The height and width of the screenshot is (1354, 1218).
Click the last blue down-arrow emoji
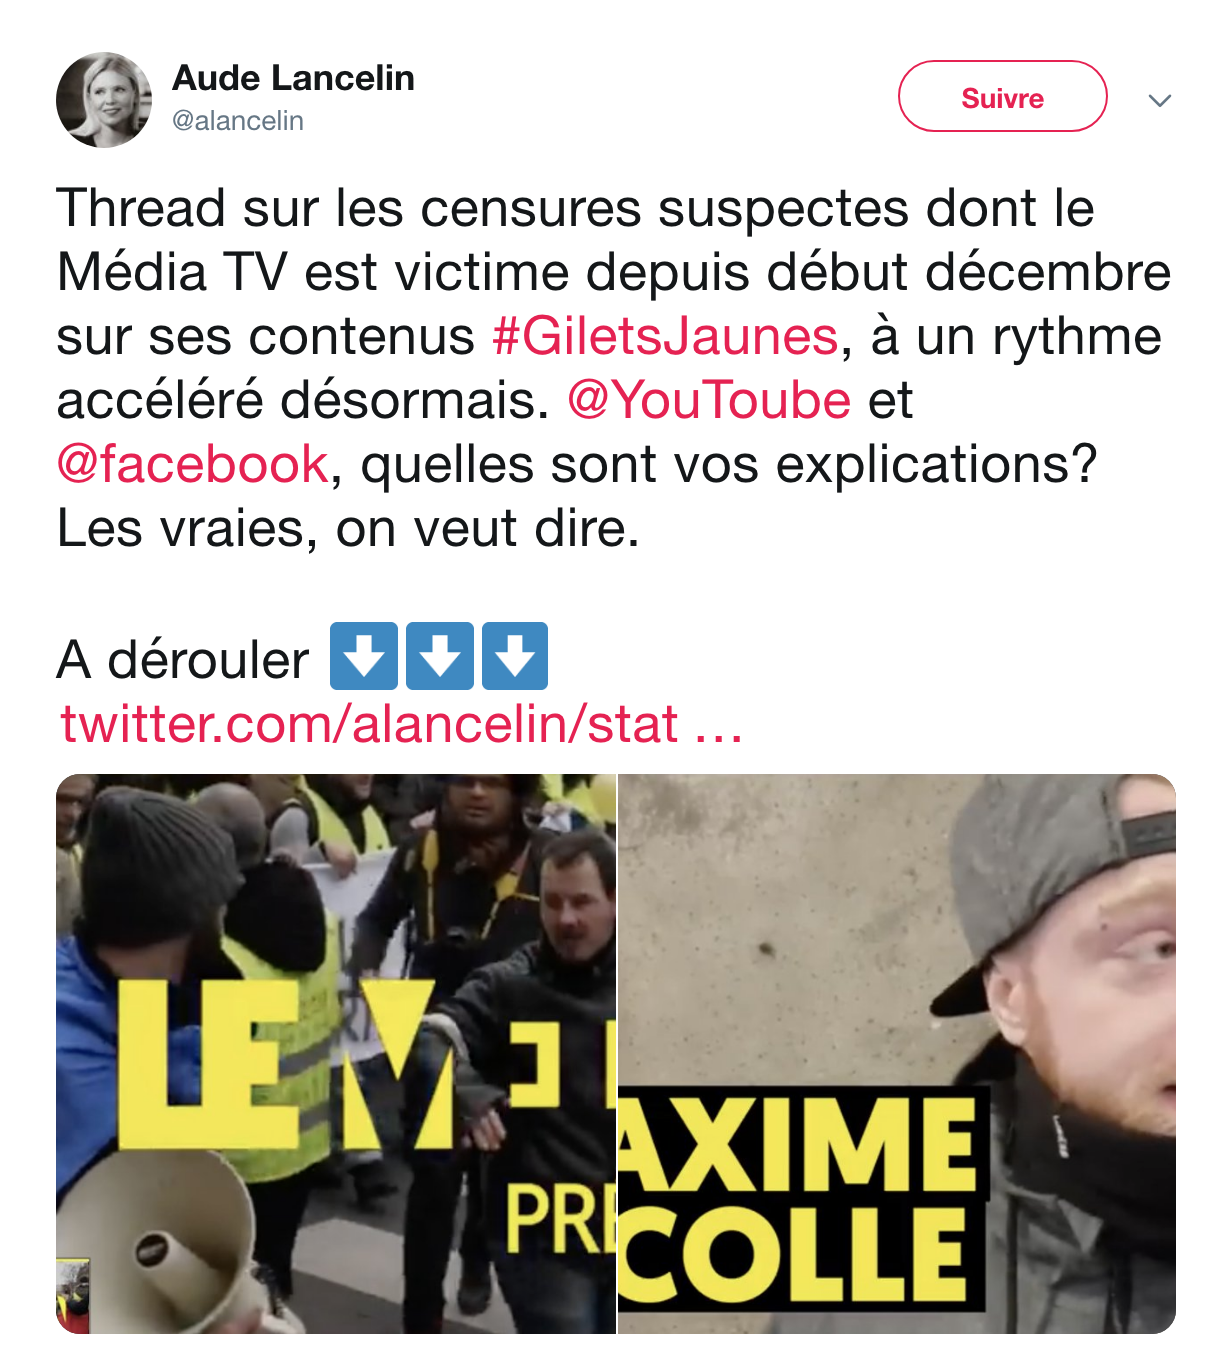515,656
